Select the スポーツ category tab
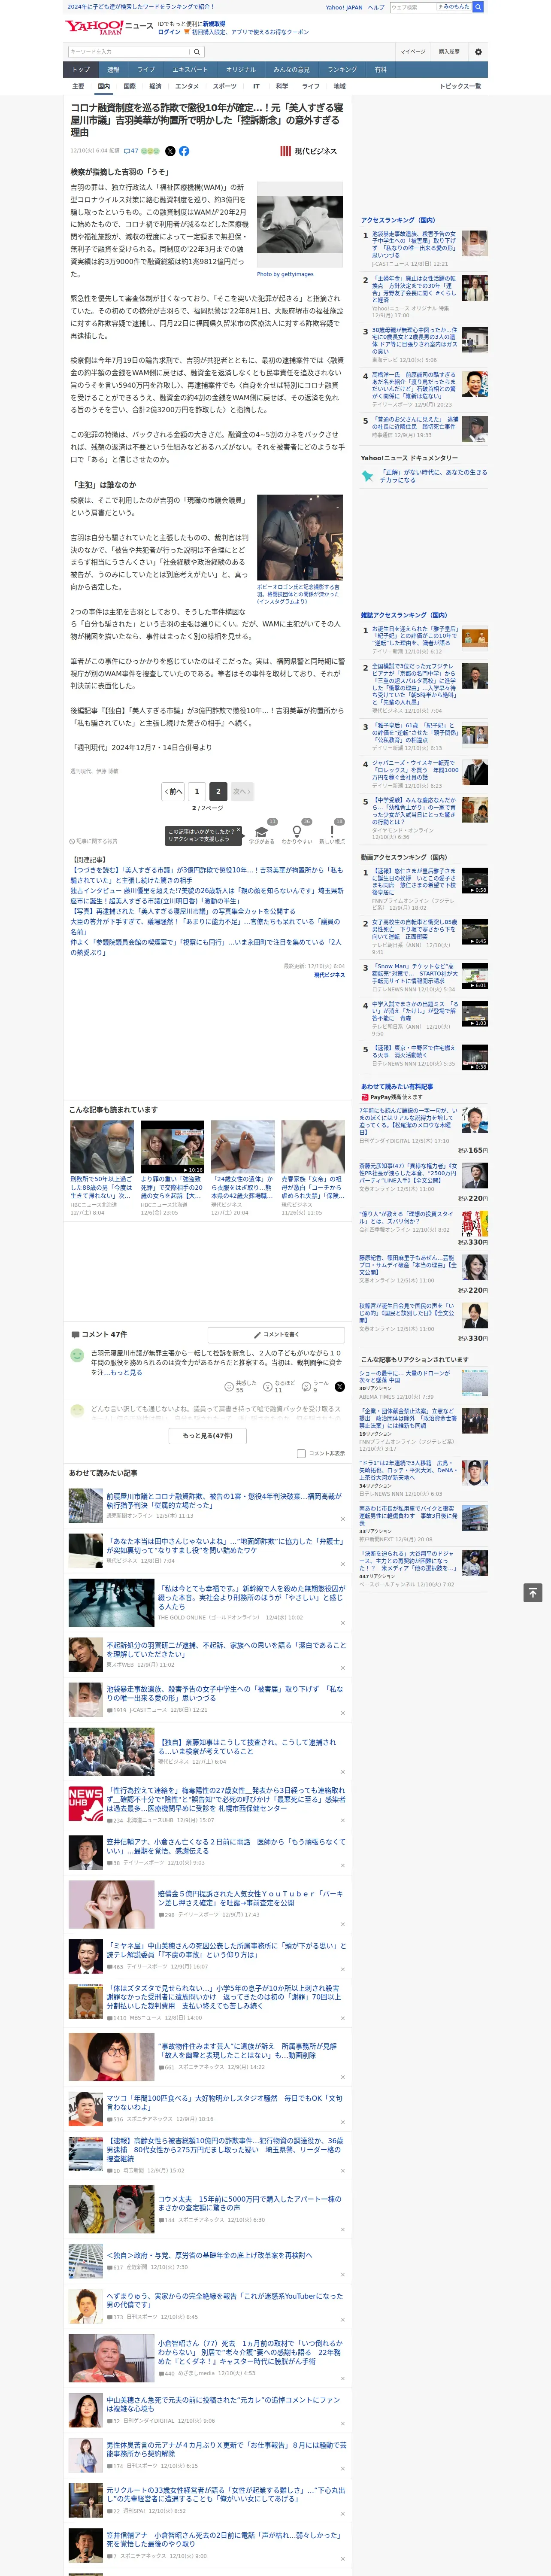 (x=225, y=87)
